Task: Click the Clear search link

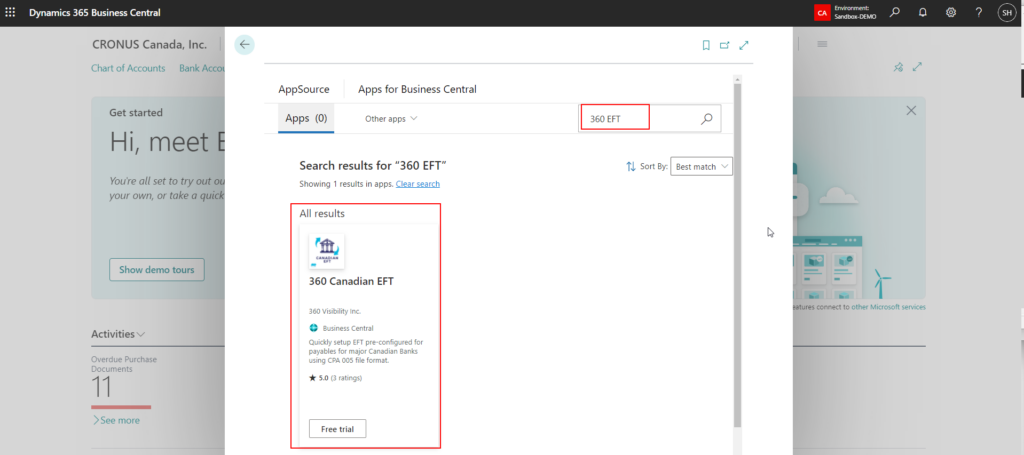Action: coord(417,184)
